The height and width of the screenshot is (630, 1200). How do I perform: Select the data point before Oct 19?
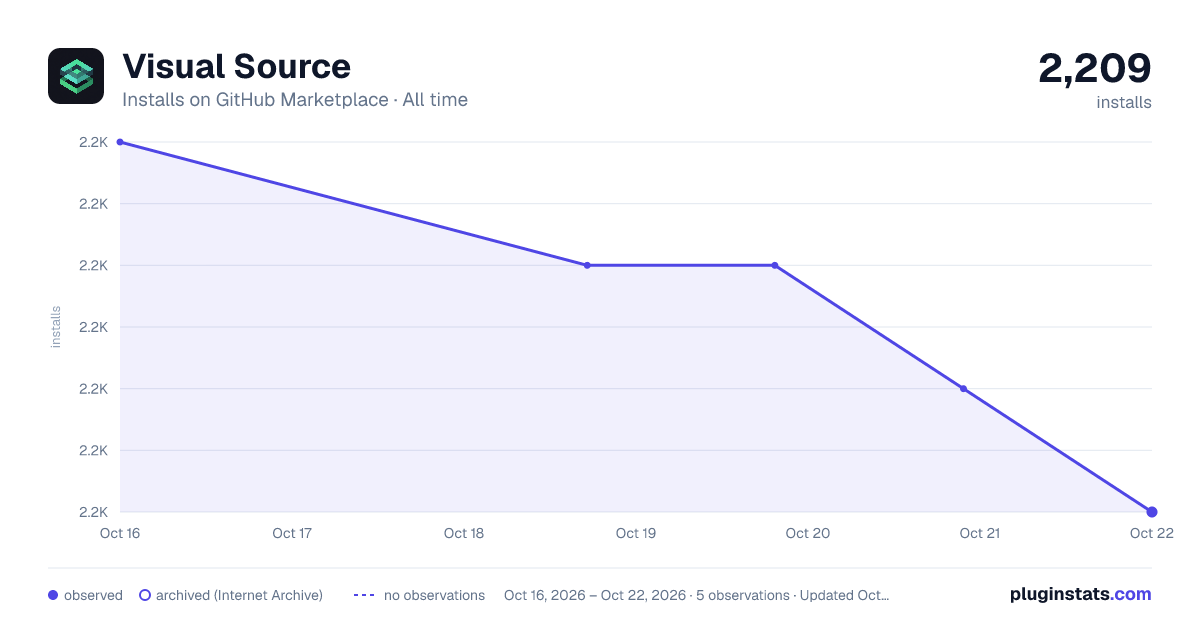click(x=587, y=265)
